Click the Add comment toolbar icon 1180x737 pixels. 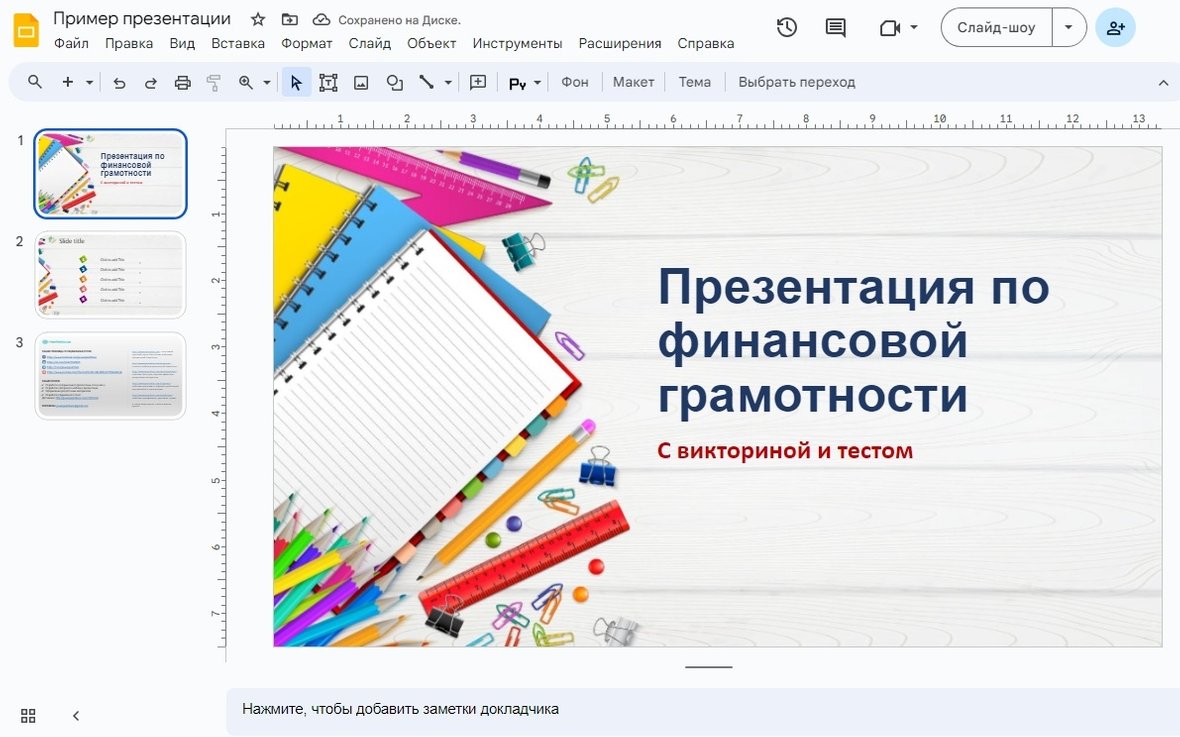478,83
